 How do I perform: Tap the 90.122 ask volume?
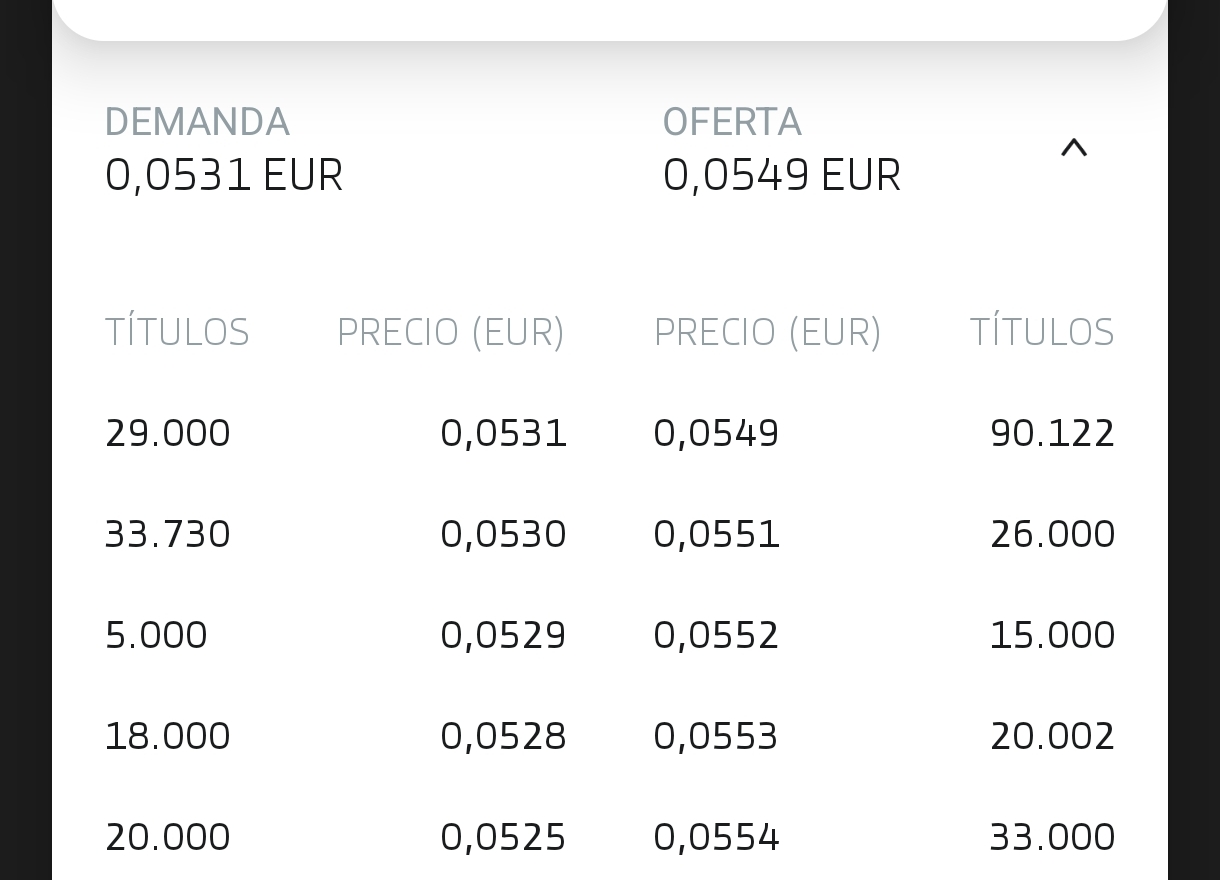[1052, 433]
